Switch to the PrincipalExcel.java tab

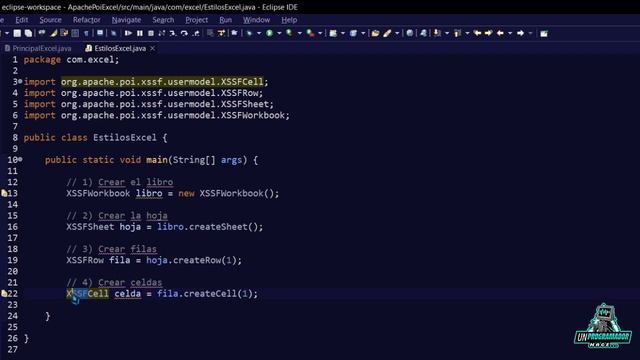coord(38,48)
